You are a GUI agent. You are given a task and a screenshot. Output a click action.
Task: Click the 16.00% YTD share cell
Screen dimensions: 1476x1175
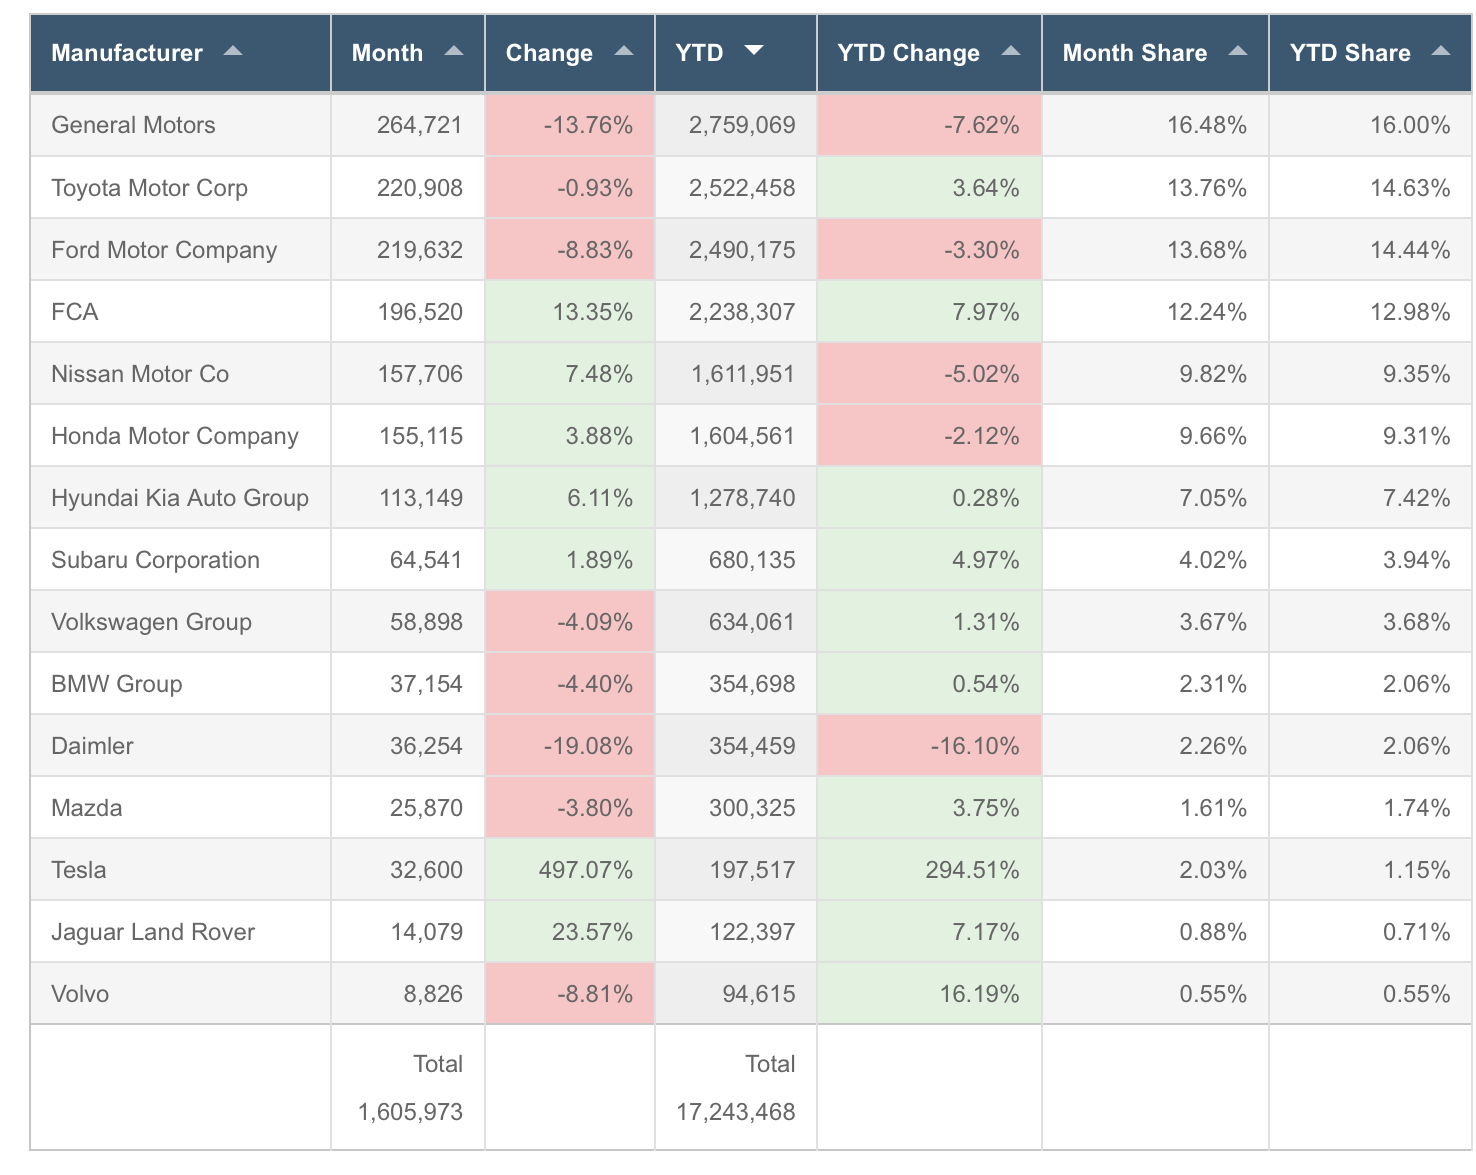(x=1370, y=125)
